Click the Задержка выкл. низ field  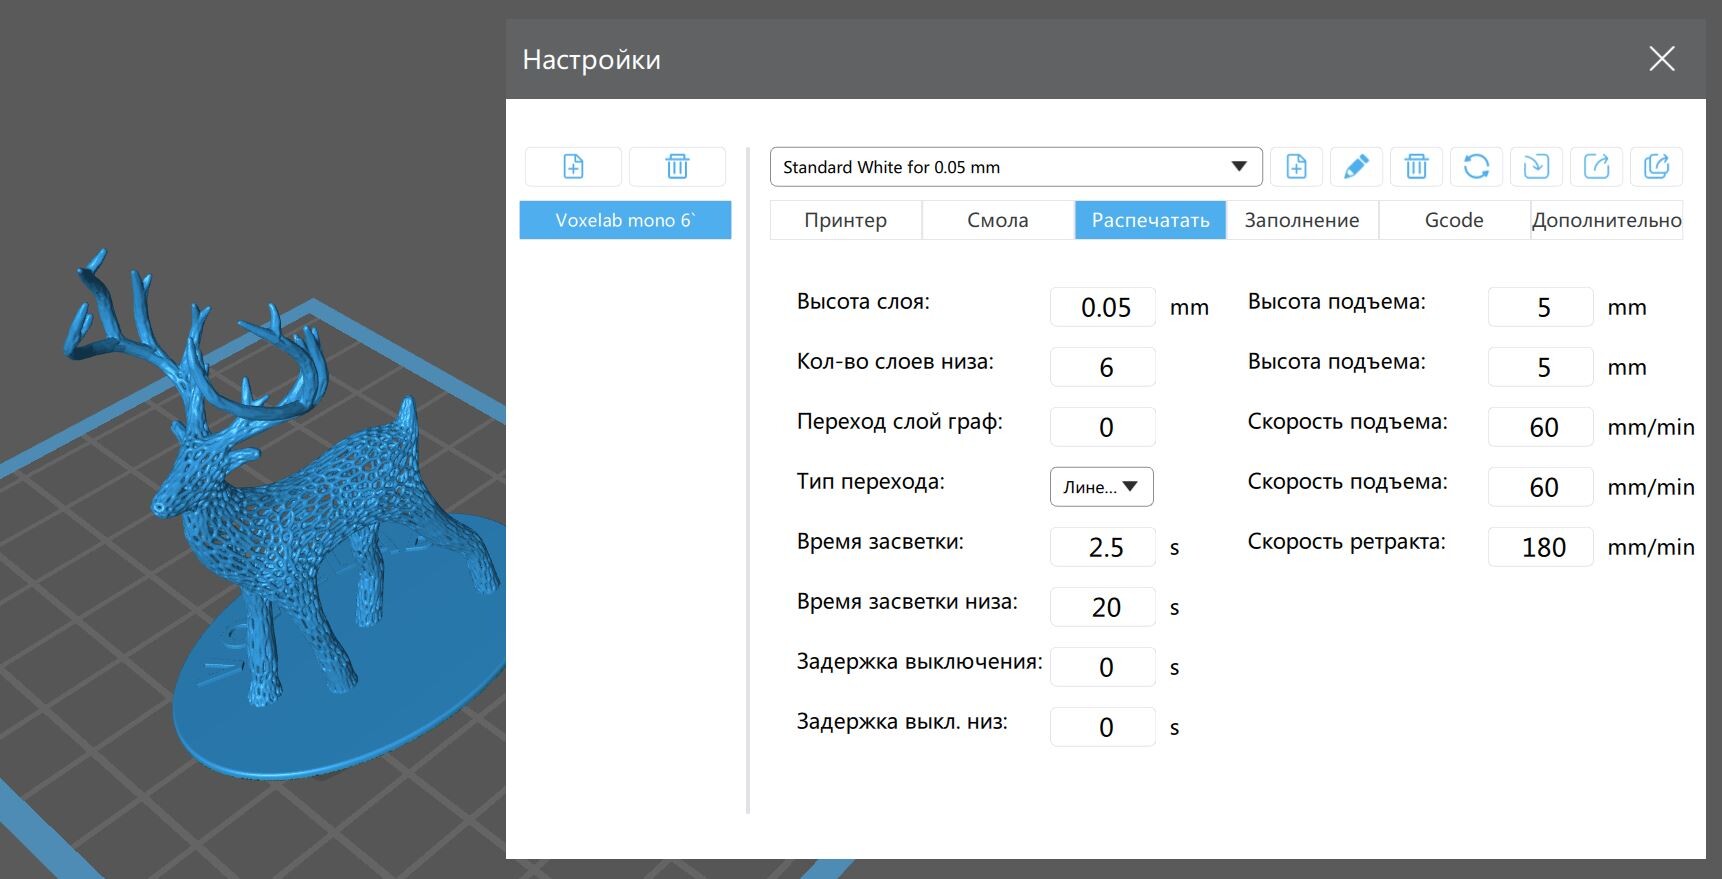1103,727
